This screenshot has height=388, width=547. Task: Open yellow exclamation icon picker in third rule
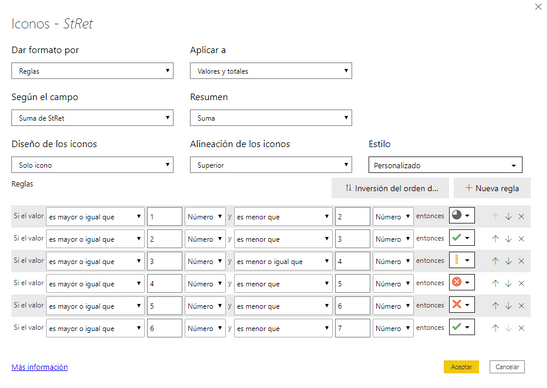pyautogui.click(x=462, y=260)
